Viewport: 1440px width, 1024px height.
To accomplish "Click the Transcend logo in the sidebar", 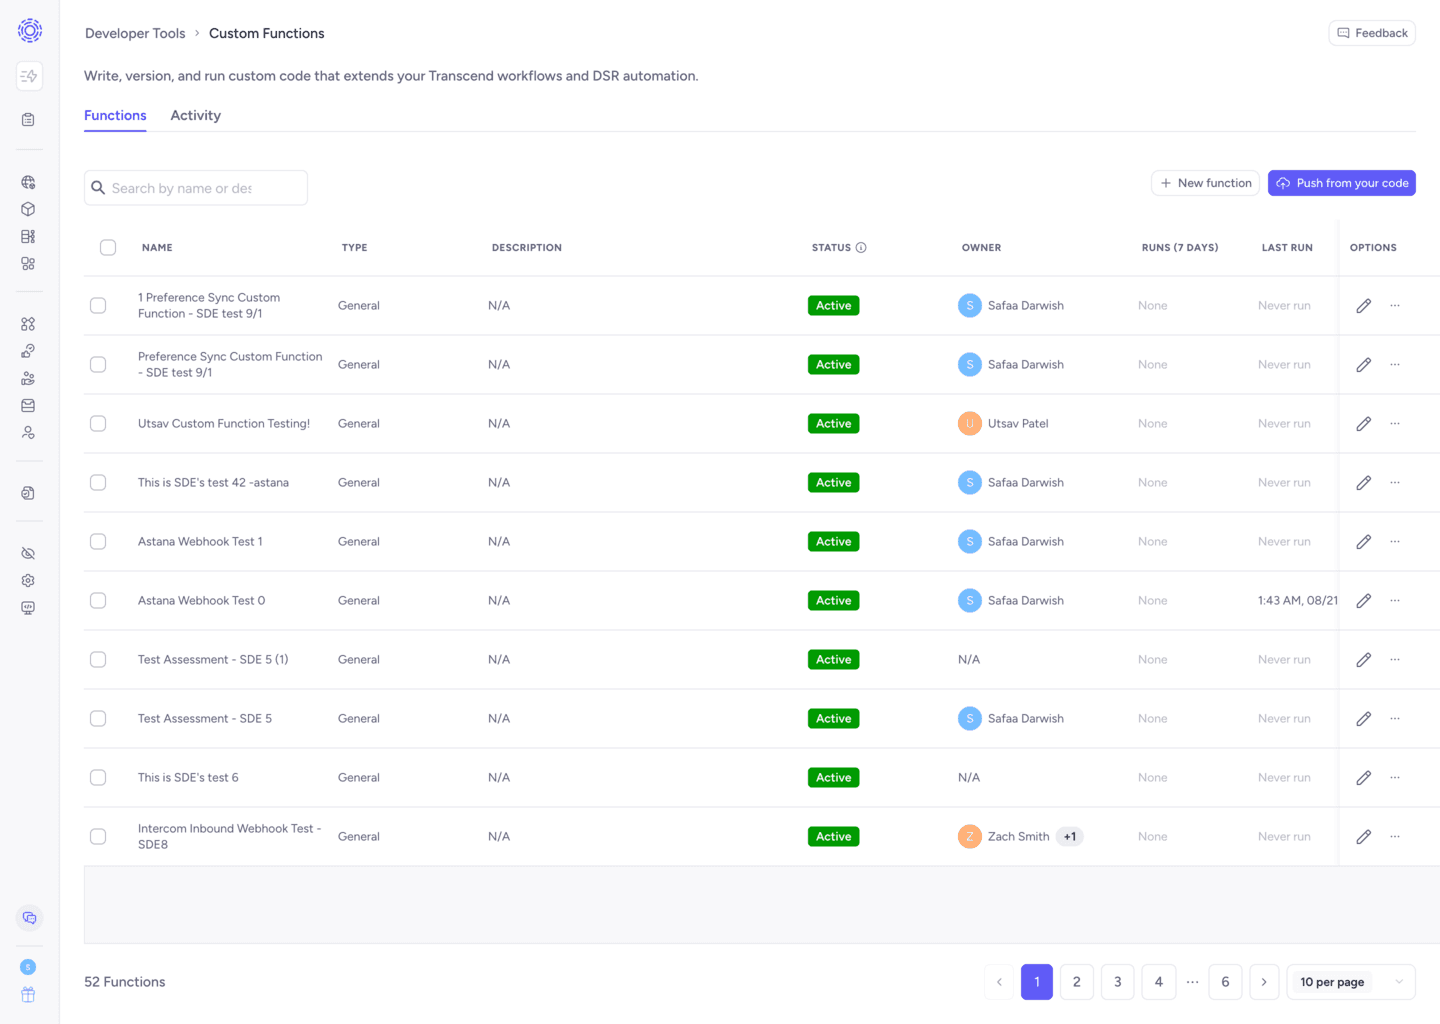I will coord(30,31).
